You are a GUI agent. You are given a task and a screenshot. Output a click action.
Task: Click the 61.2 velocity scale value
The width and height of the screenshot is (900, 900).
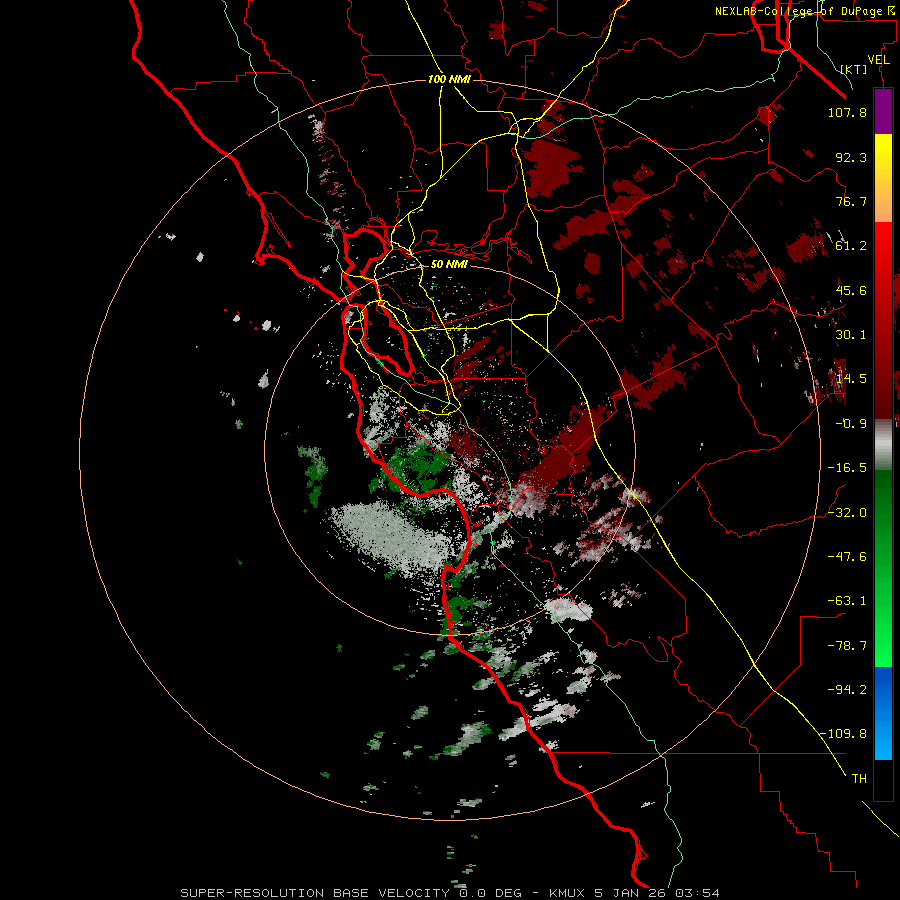tap(851, 246)
